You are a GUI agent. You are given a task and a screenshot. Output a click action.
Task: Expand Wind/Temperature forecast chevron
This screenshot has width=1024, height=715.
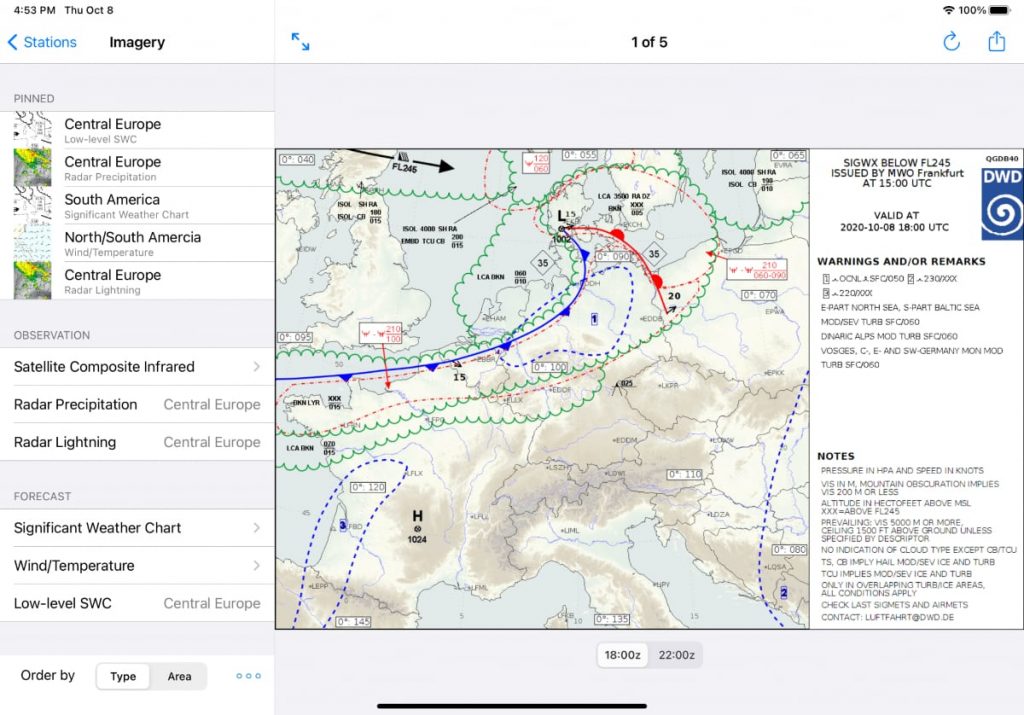257,565
